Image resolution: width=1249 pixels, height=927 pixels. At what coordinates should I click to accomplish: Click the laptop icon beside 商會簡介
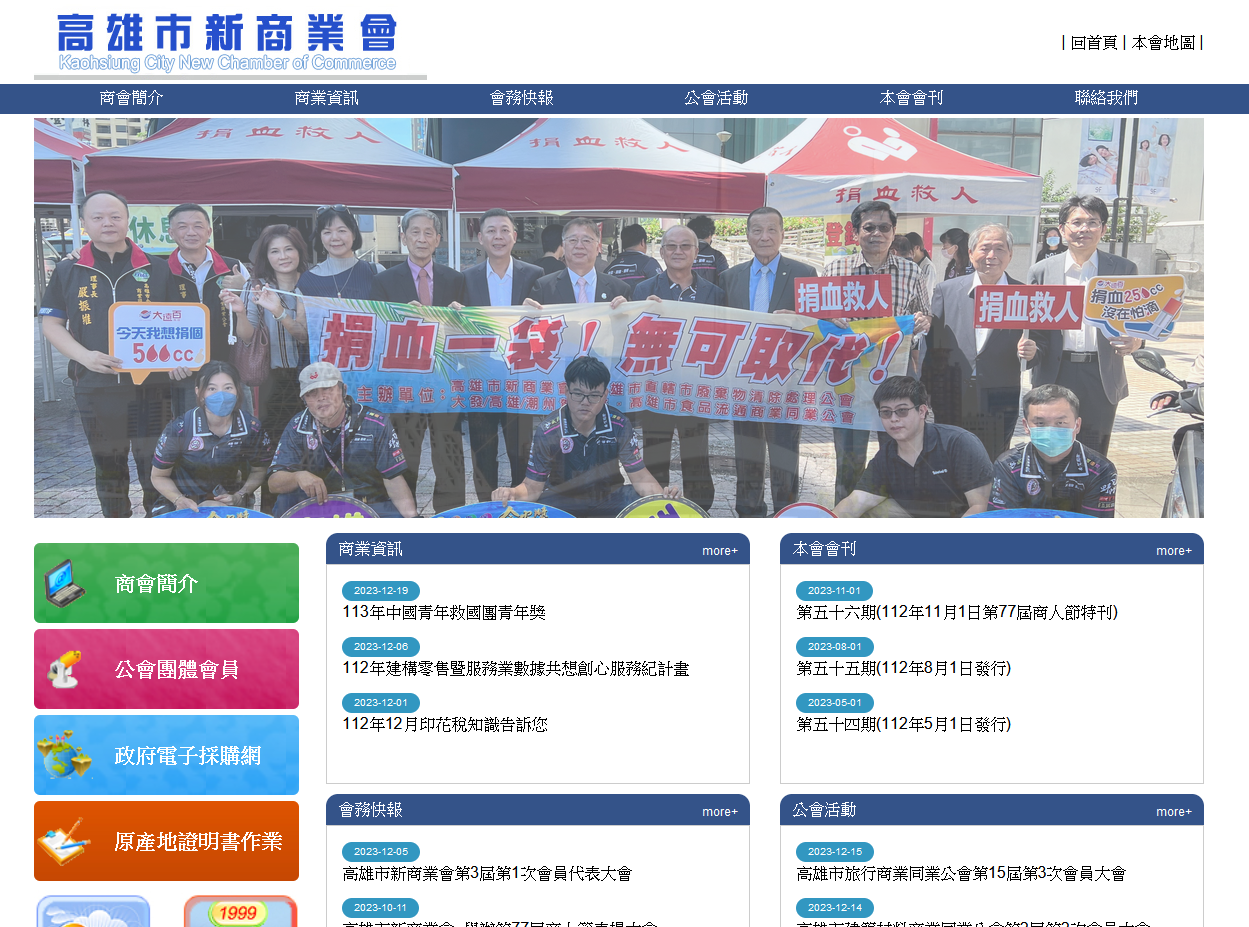[65, 583]
